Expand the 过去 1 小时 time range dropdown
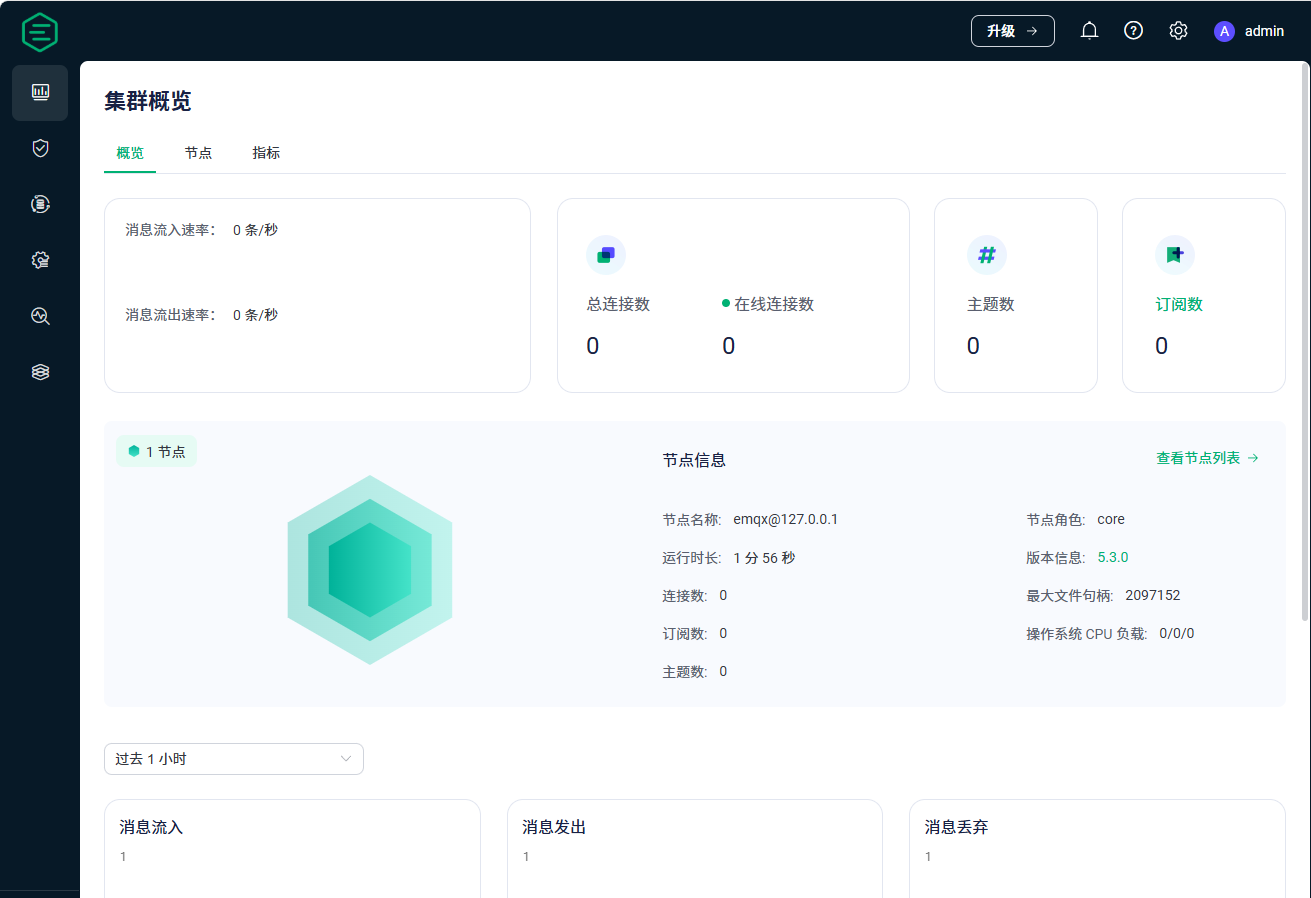The image size is (1311, 898). click(x=234, y=759)
